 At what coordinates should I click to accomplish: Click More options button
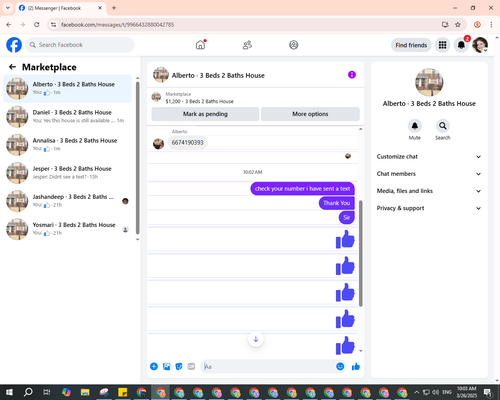[310, 114]
